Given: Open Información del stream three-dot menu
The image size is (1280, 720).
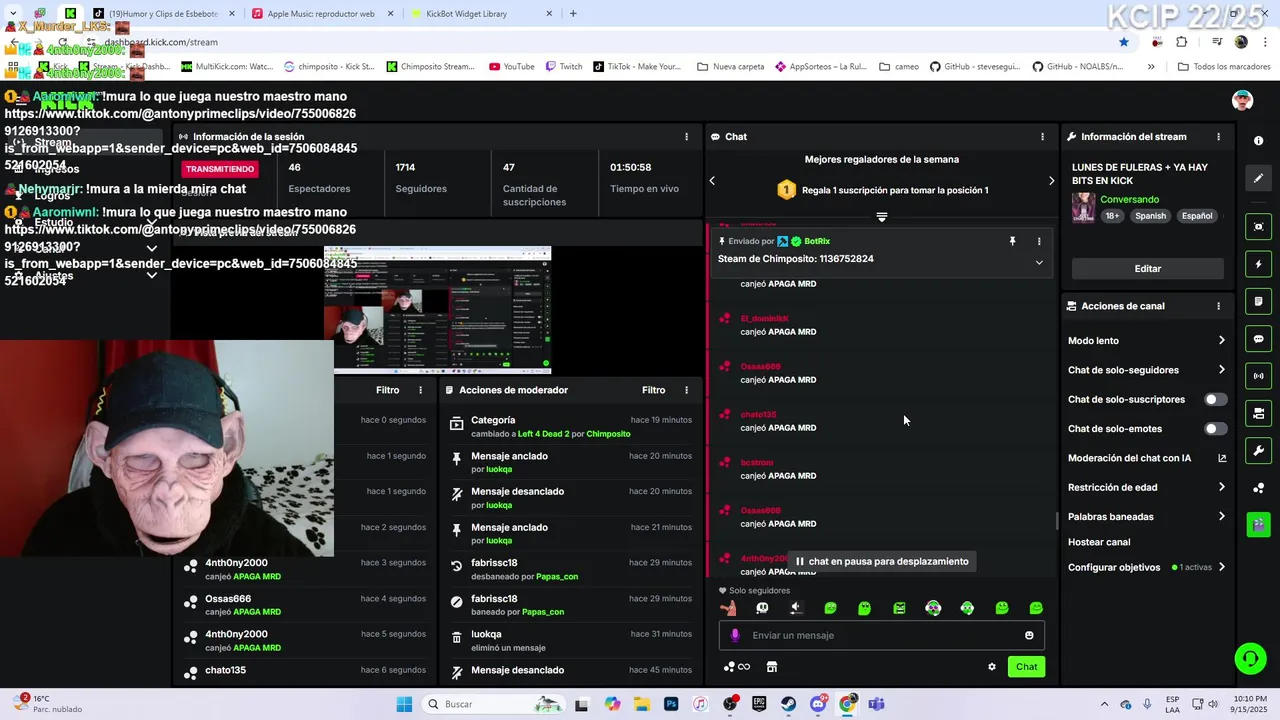Looking at the screenshot, I should click(1218, 137).
